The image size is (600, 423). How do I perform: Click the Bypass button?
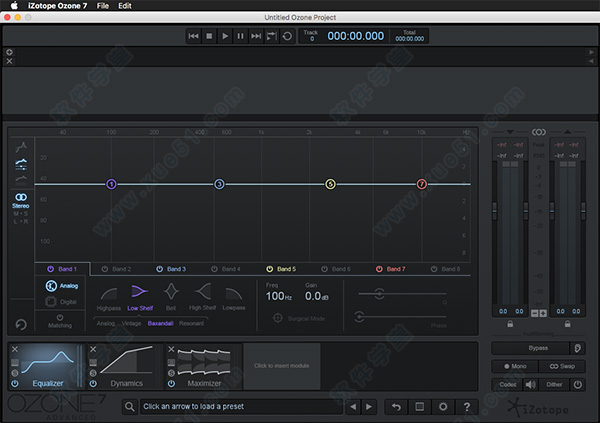531,348
